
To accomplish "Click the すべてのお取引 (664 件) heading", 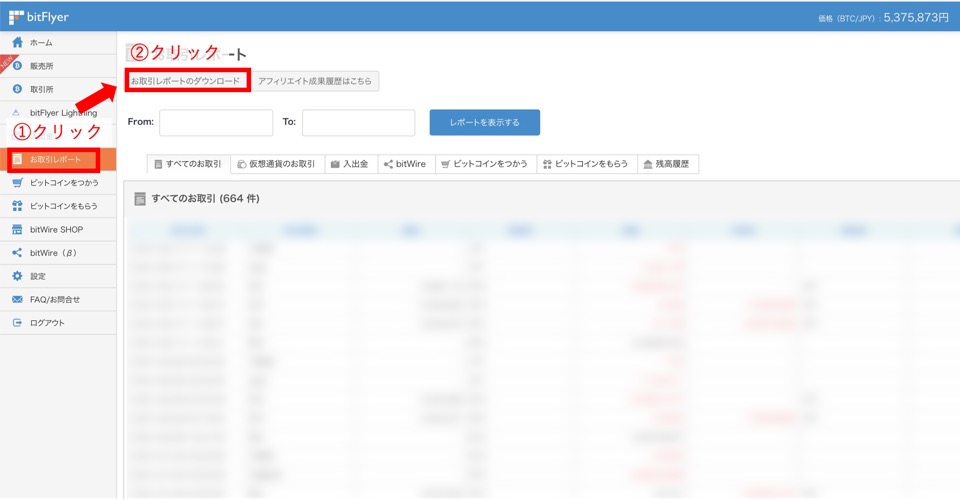I will pyautogui.click(x=206, y=198).
